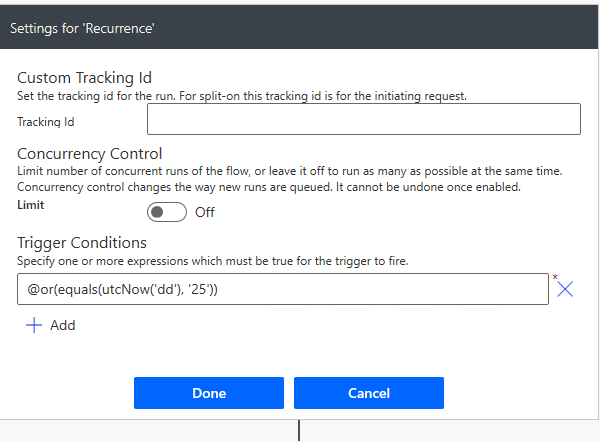Toggle the Concurrency Control Limit switch
This screenshot has height=441, width=600.
[167, 212]
